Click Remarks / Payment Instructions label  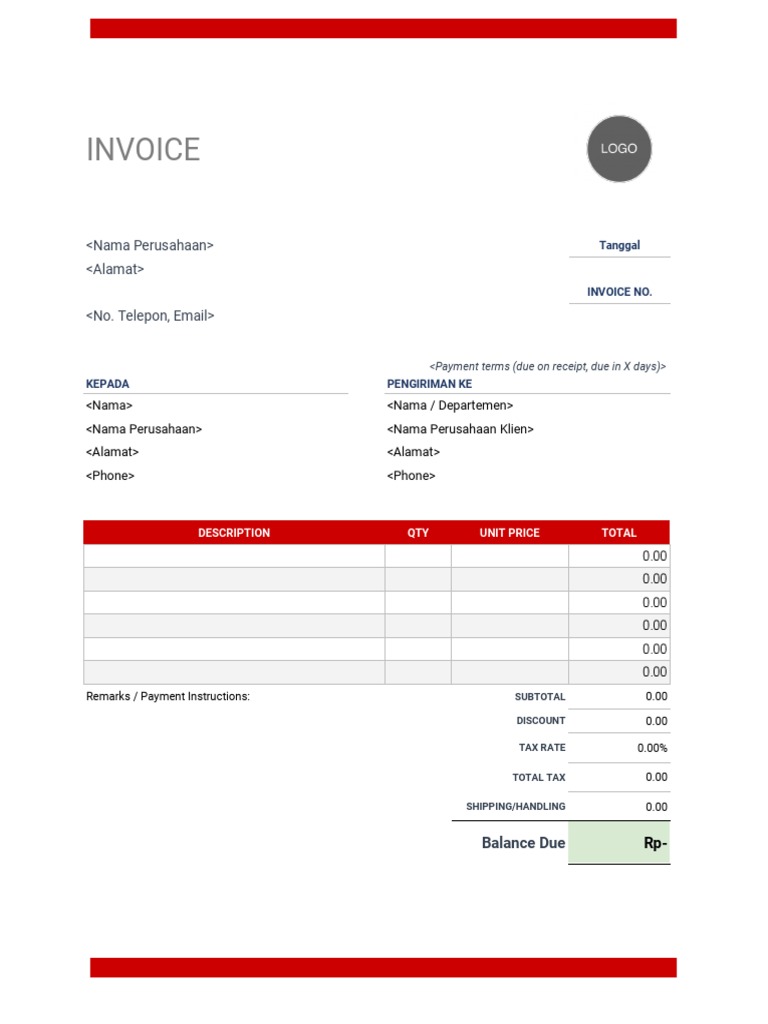pos(168,696)
